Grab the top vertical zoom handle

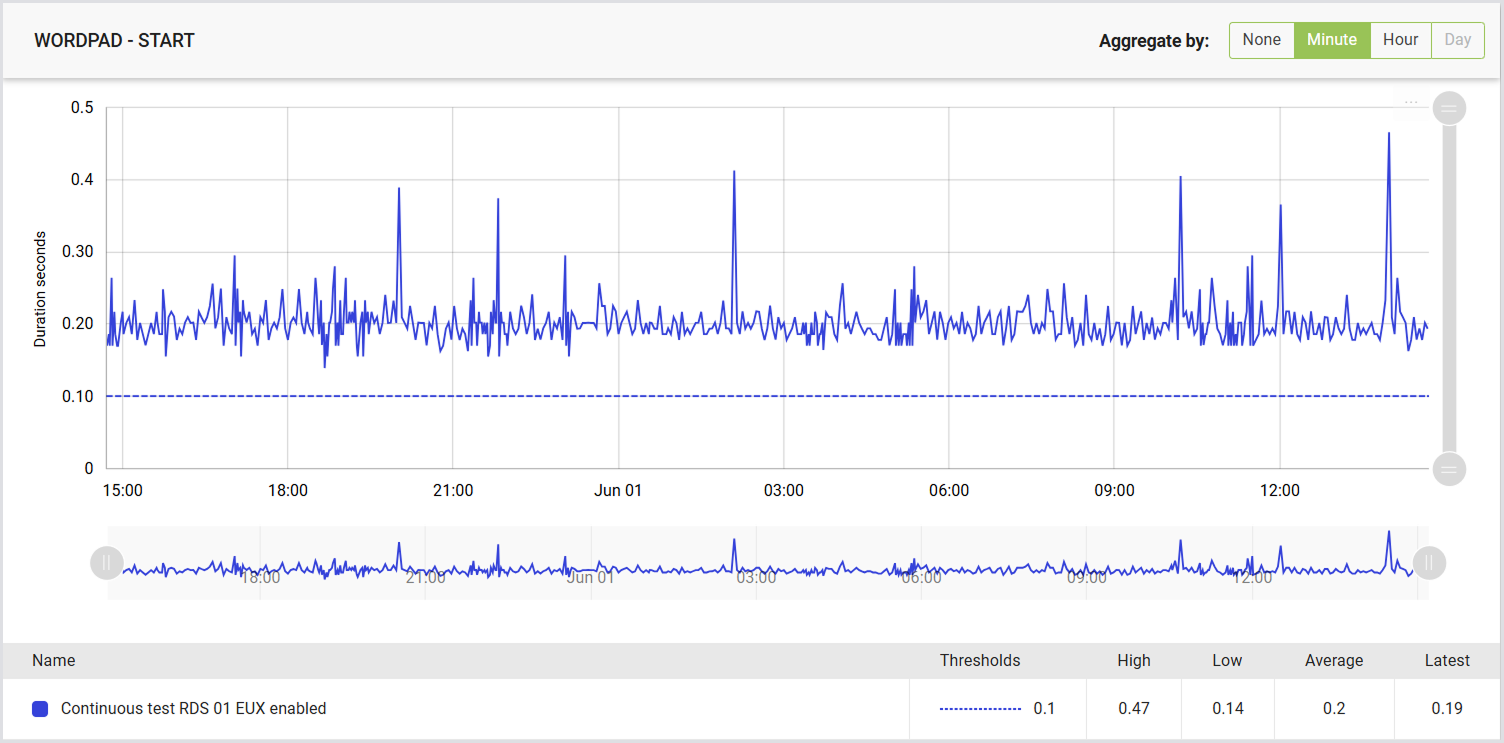[1449, 107]
